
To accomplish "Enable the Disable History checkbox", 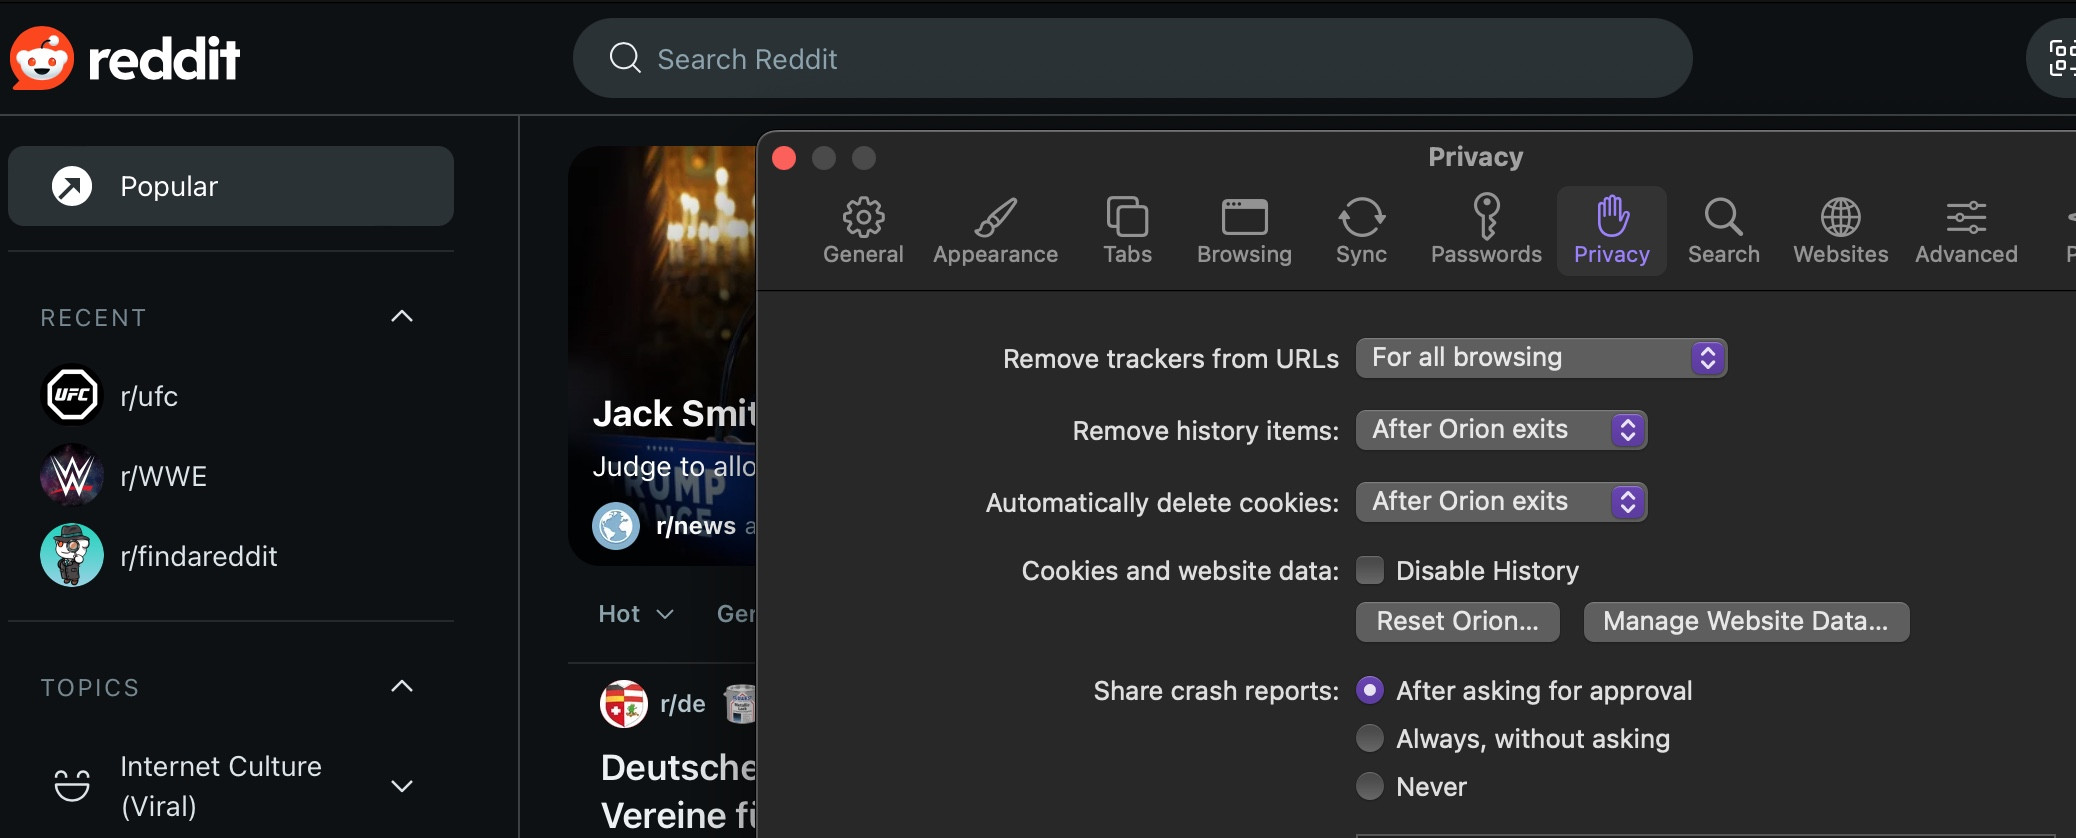I will point(1370,570).
